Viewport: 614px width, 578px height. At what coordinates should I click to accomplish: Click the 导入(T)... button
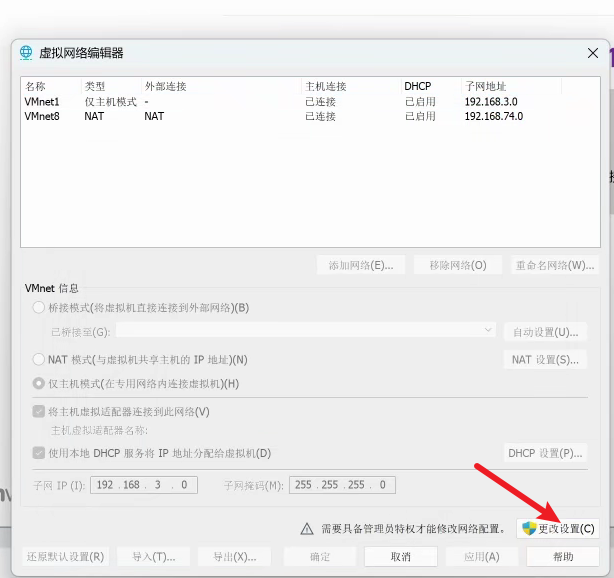point(154,556)
